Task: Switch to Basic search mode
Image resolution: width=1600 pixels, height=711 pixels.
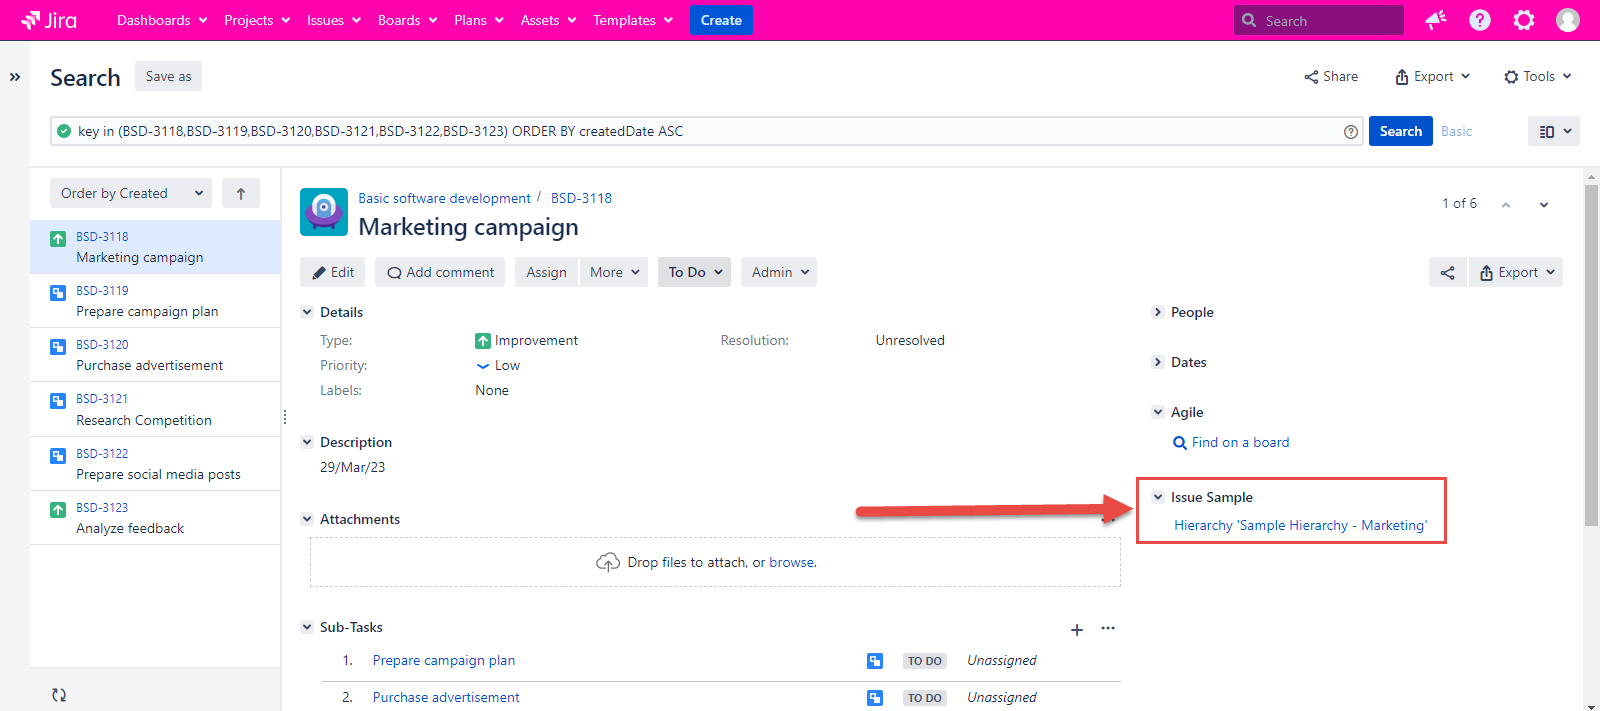Action: [1456, 131]
